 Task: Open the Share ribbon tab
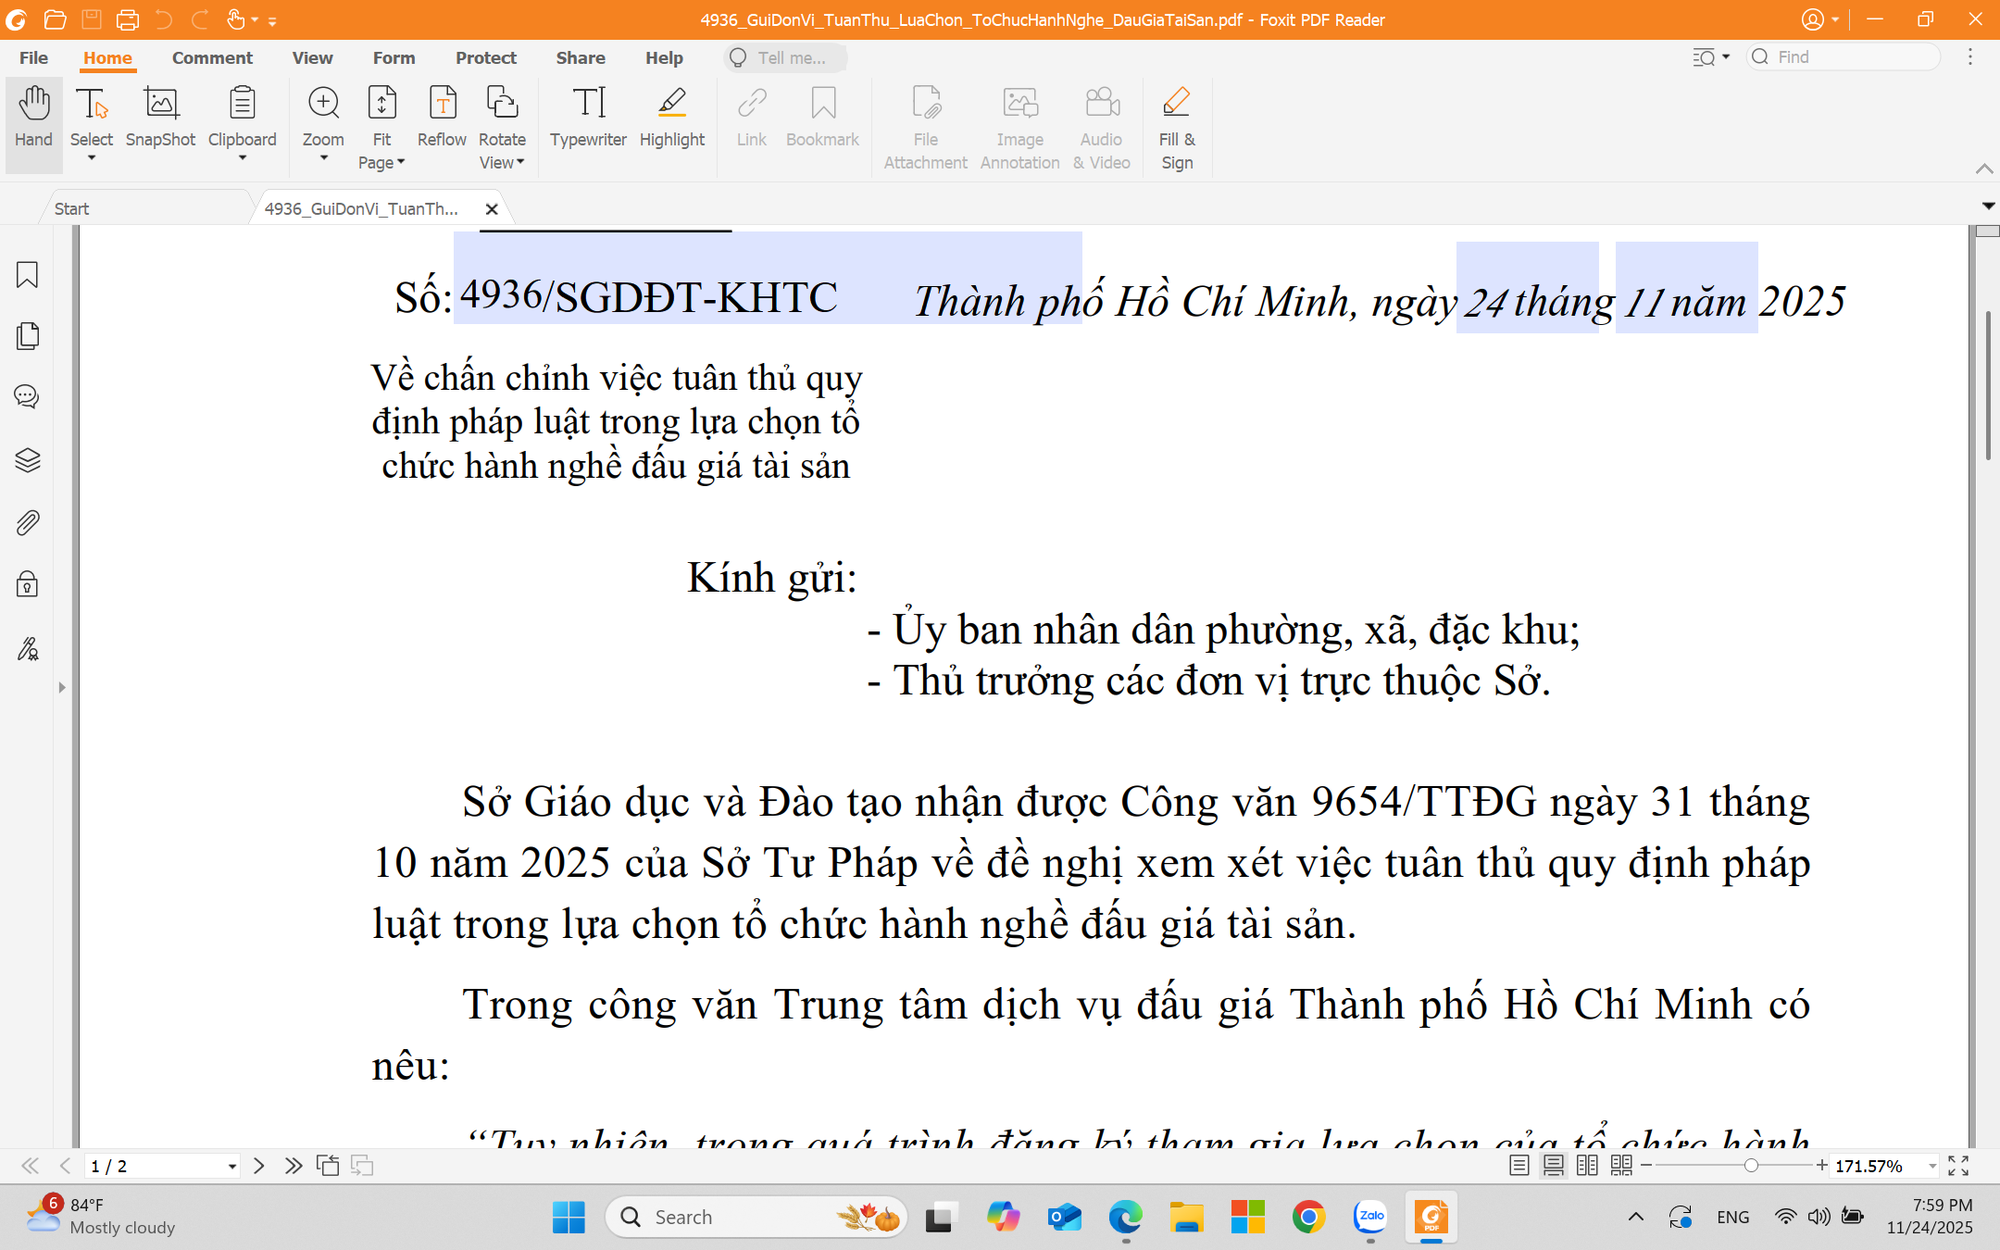click(x=580, y=58)
